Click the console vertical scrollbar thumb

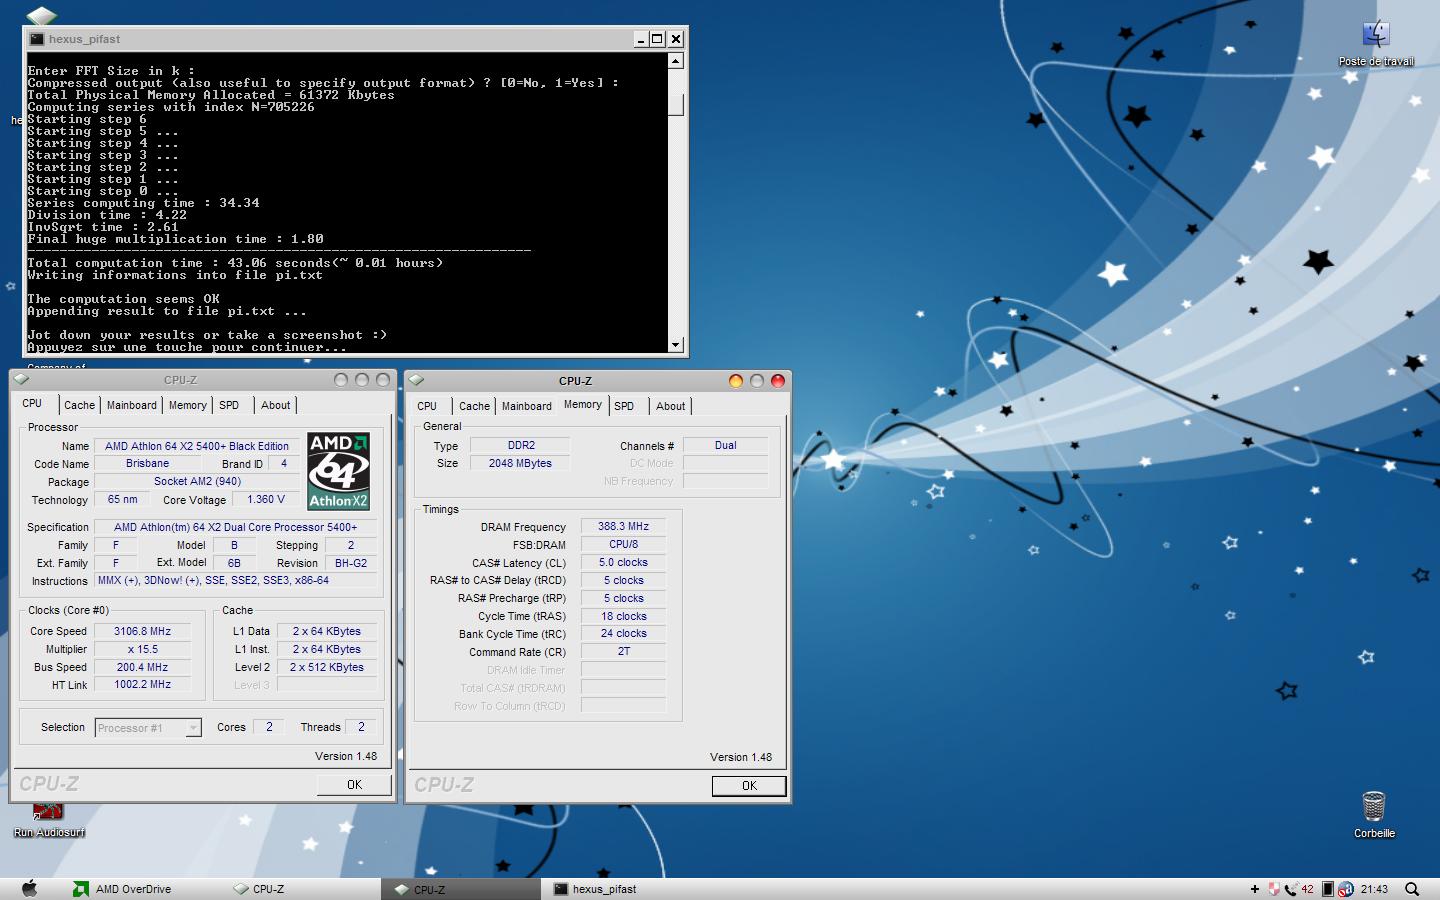tap(676, 104)
